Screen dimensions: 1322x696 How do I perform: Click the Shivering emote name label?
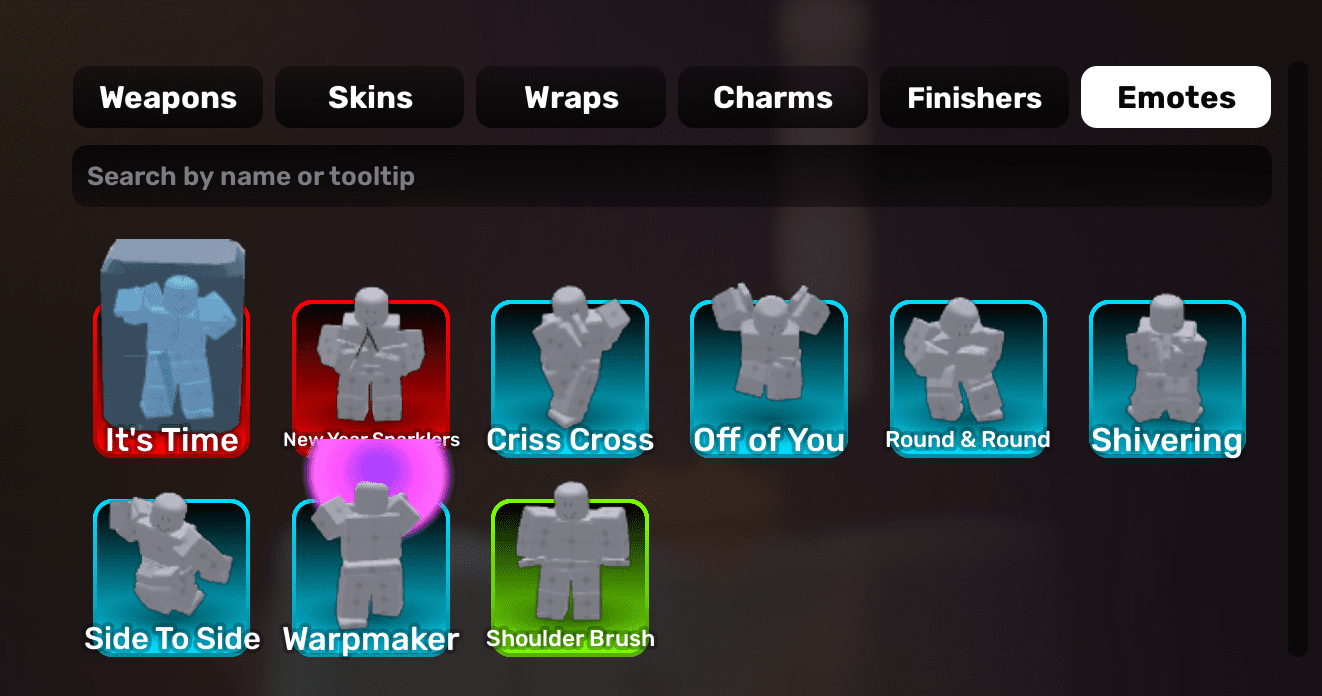point(1167,440)
